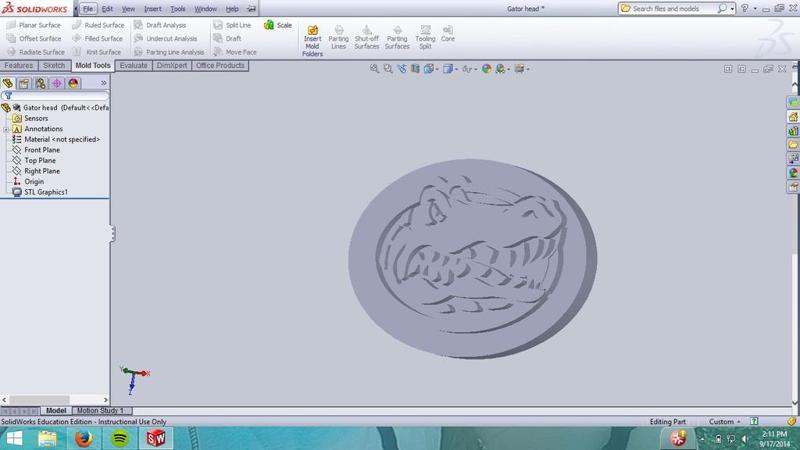Select the Parting Lines tool
Image resolution: width=800 pixels, height=450 pixels.
[x=338, y=38]
